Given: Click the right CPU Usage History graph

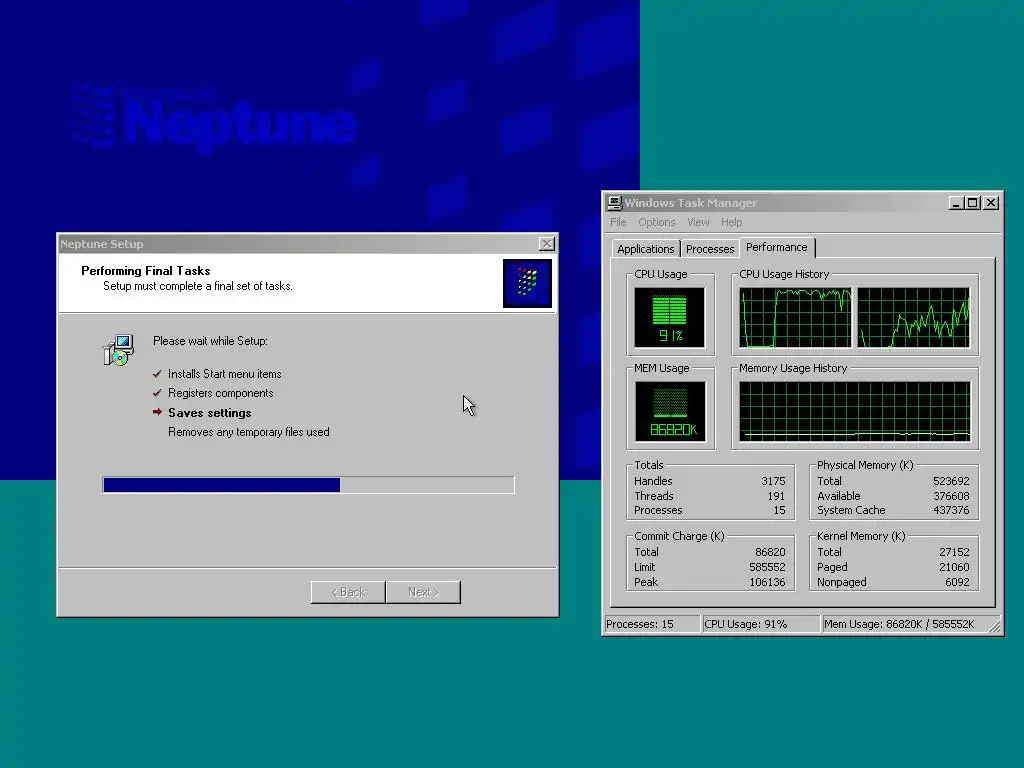Looking at the screenshot, I should point(913,317).
